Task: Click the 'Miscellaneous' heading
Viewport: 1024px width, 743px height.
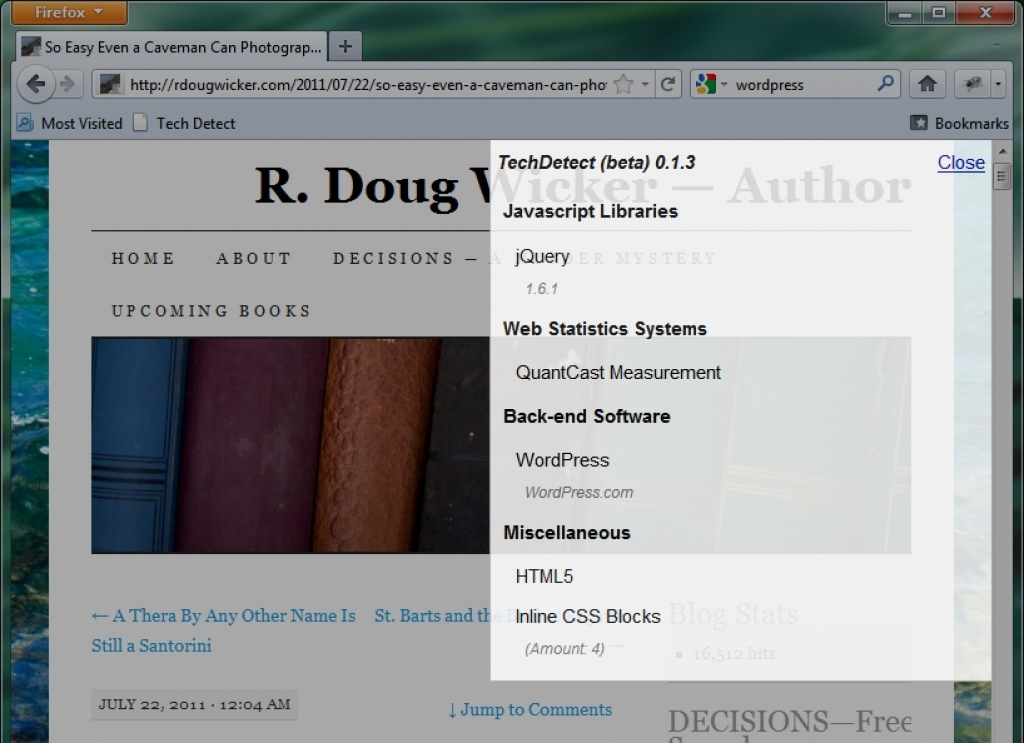Action: [567, 533]
